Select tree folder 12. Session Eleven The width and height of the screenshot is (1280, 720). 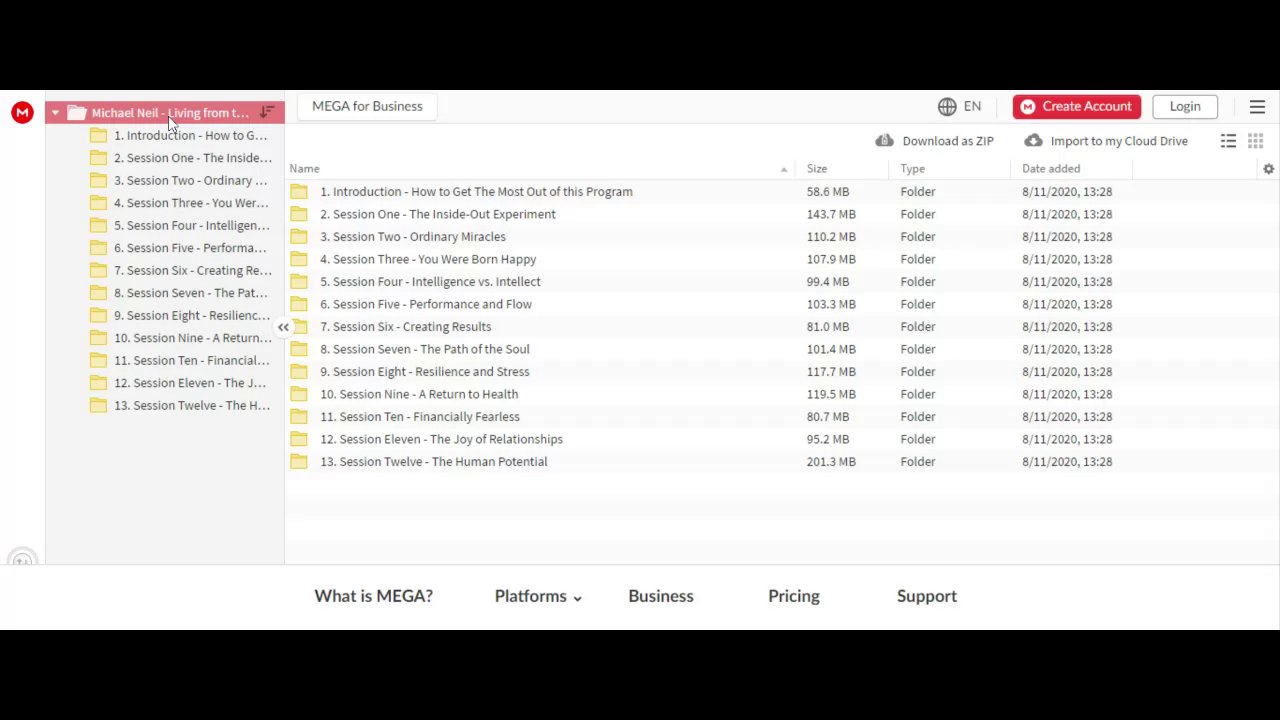tap(179, 383)
